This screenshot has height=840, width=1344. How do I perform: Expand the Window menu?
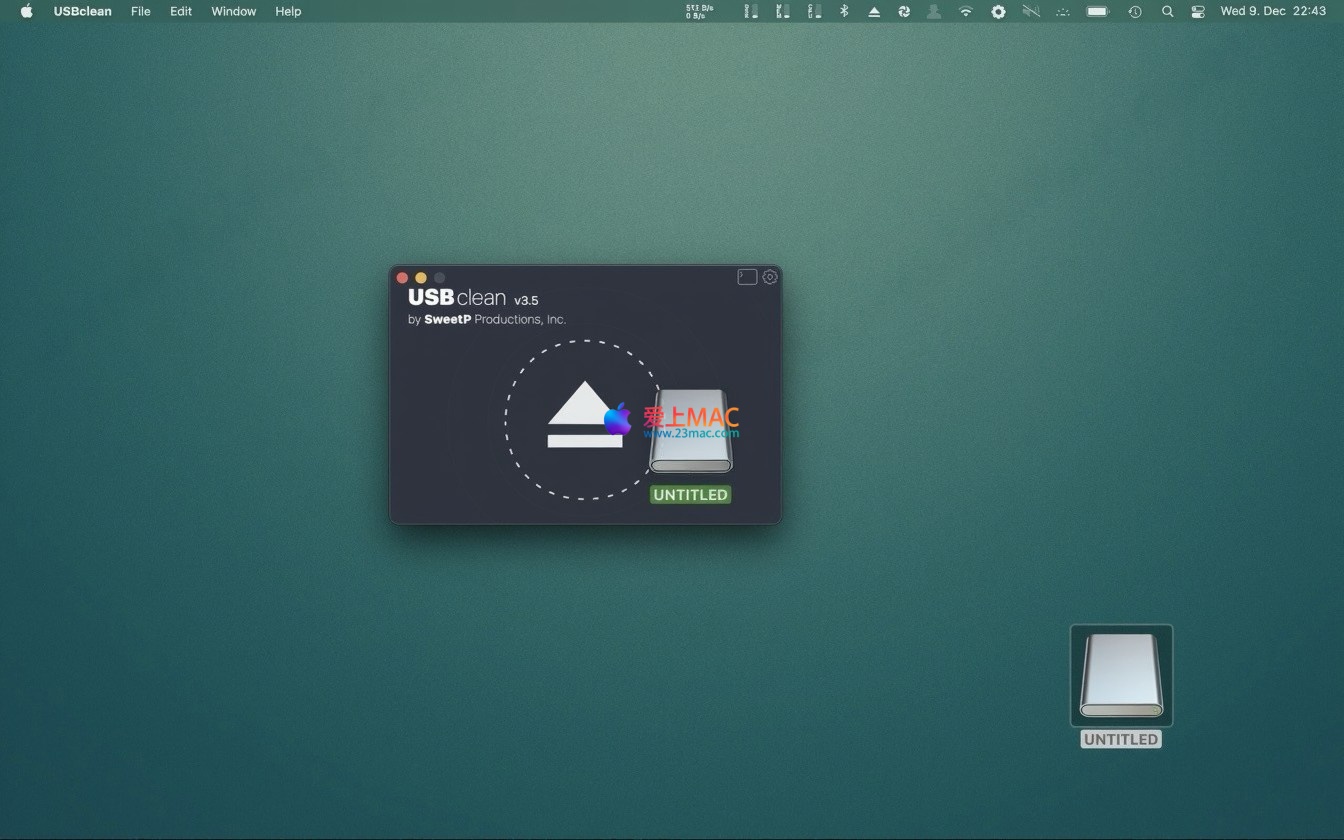click(234, 11)
